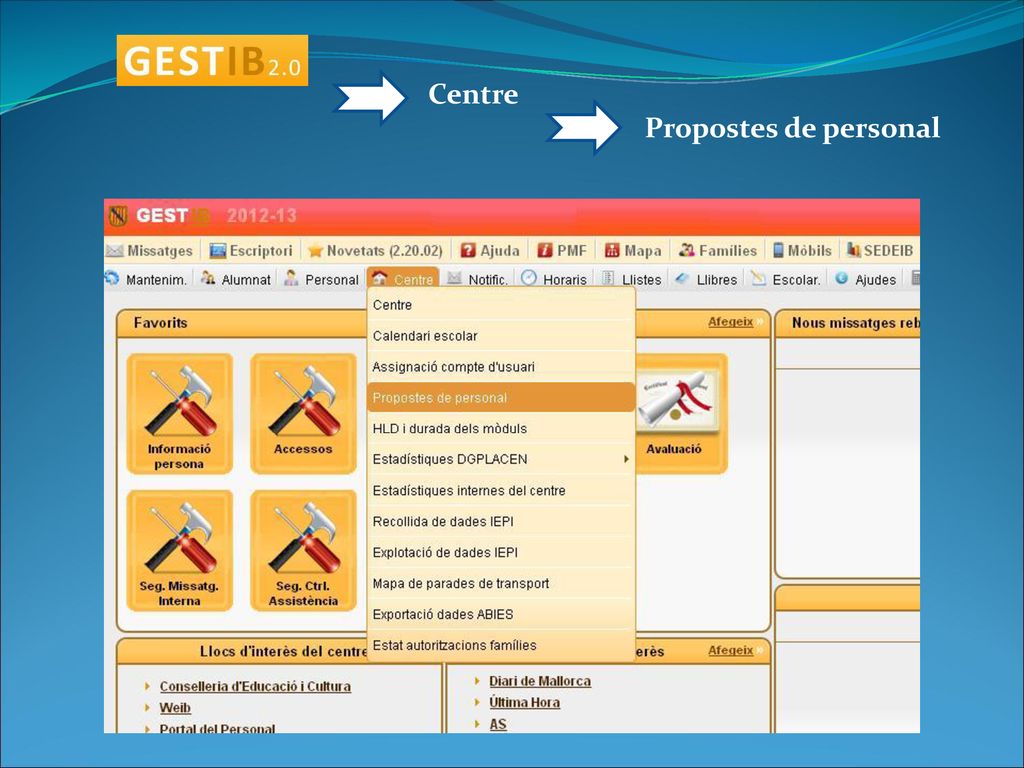Image resolution: width=1024 pixels, height=768 pixels.
Task: Click the Centre house icon
Action: pyautogui.click(x=380, y=279)
